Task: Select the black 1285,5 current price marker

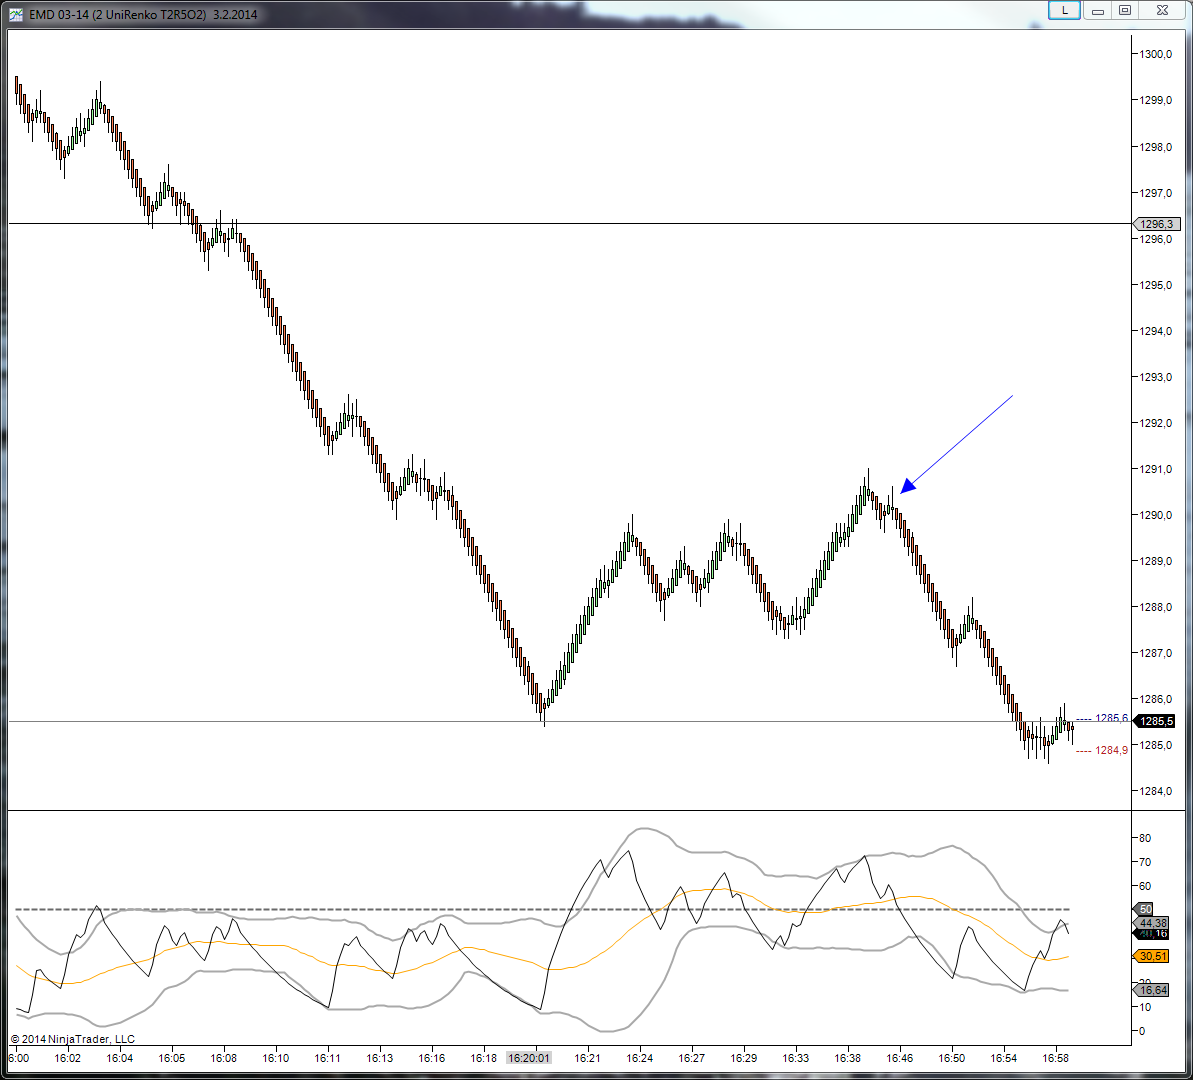Action: [1156, 721]
